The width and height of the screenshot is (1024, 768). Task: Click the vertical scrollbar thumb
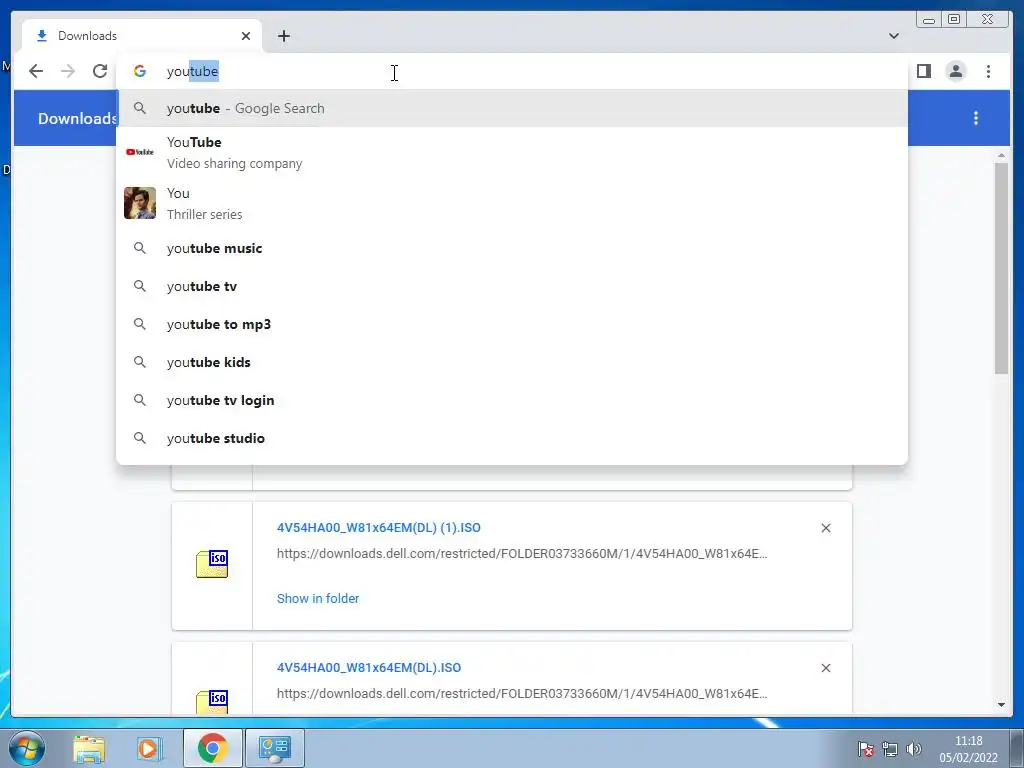1001,268
